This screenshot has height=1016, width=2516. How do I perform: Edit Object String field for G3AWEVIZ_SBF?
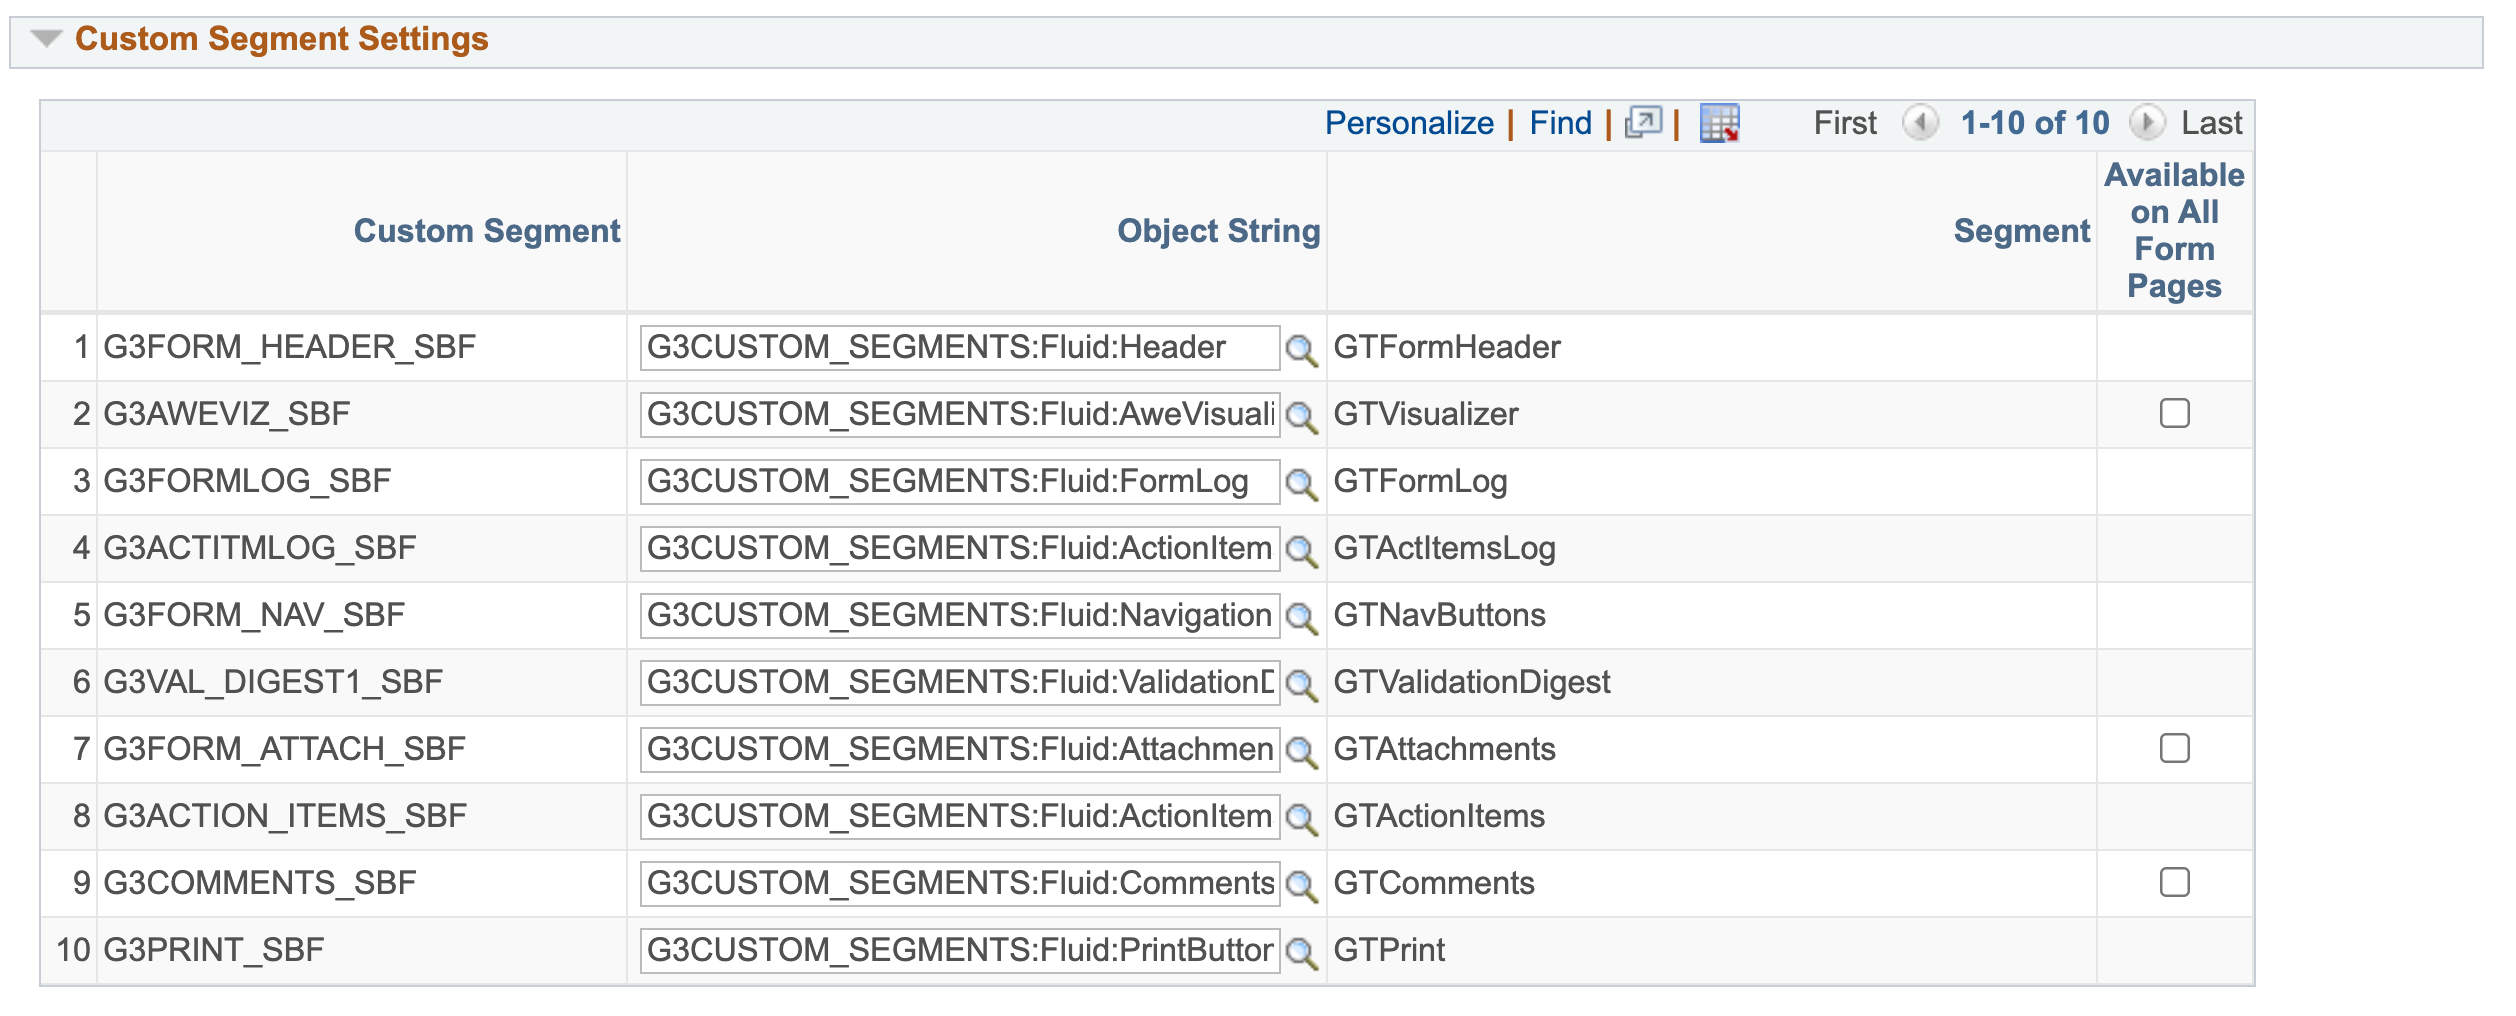(x=960, y=415)
